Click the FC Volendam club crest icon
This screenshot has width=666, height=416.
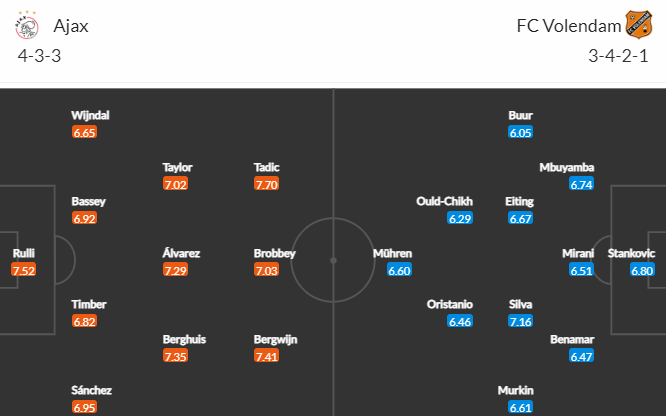click(x=638, y=25)
